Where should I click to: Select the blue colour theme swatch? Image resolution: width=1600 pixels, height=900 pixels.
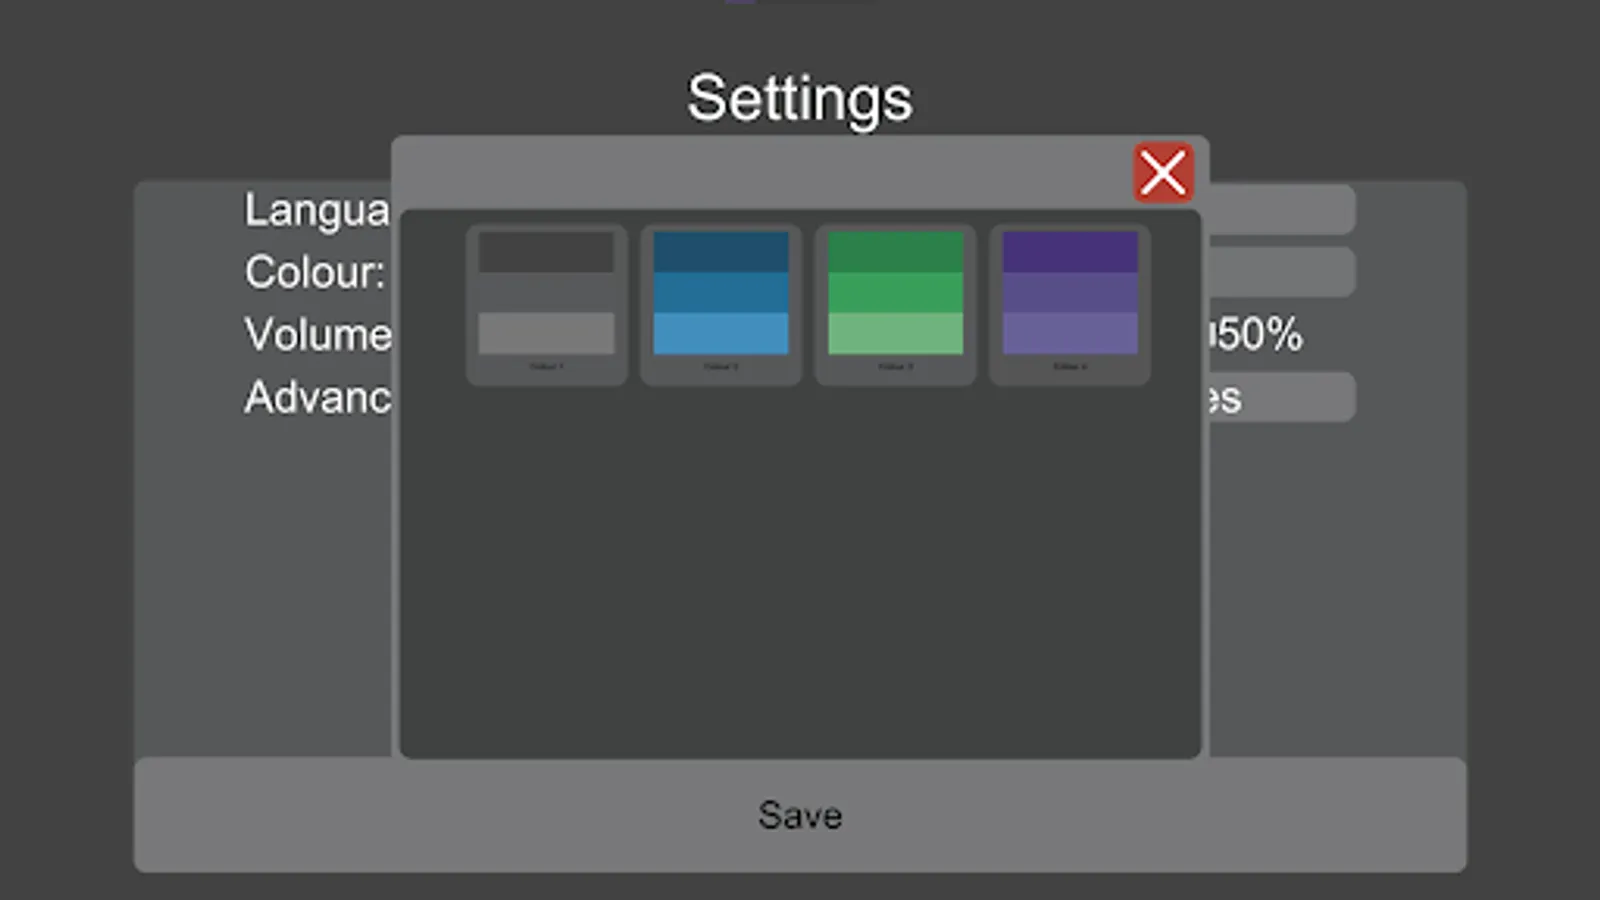(720, 293)
